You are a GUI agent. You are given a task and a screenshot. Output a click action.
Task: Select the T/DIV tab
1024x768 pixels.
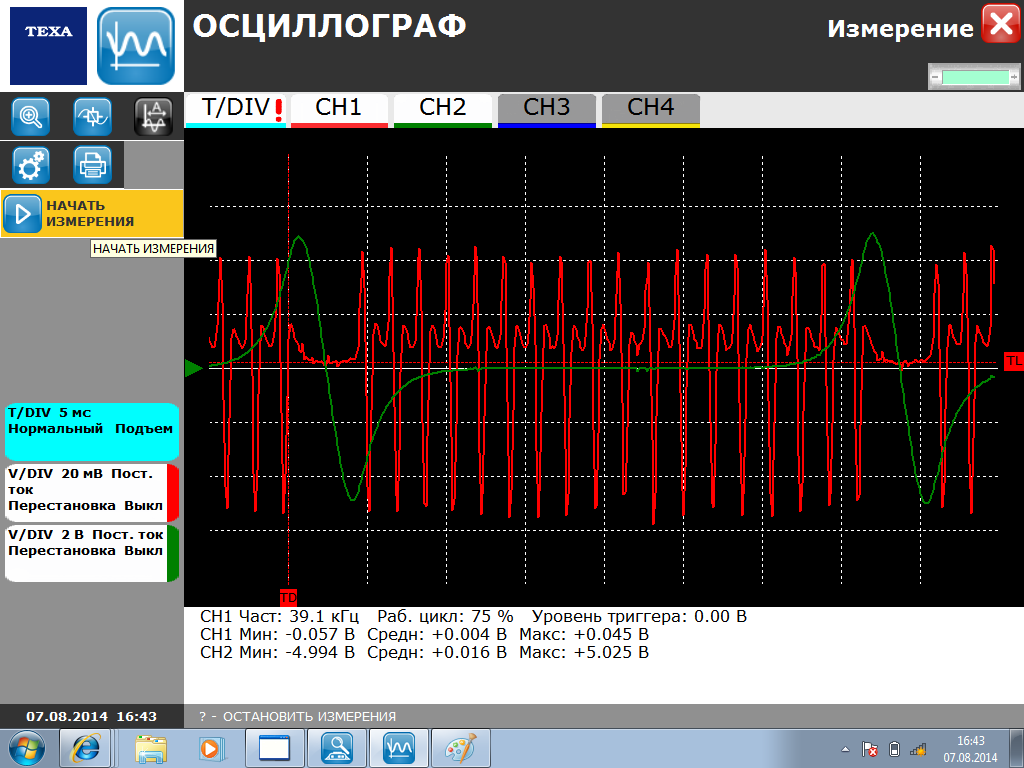(236, 109)
